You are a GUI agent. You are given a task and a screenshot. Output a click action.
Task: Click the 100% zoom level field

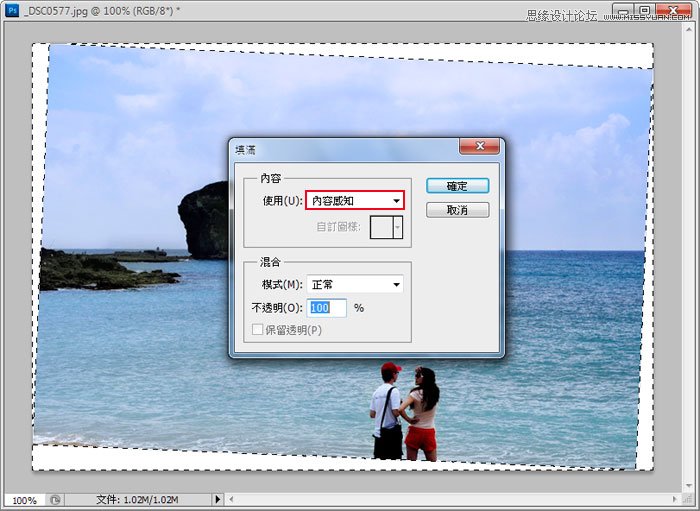point(24,500)
